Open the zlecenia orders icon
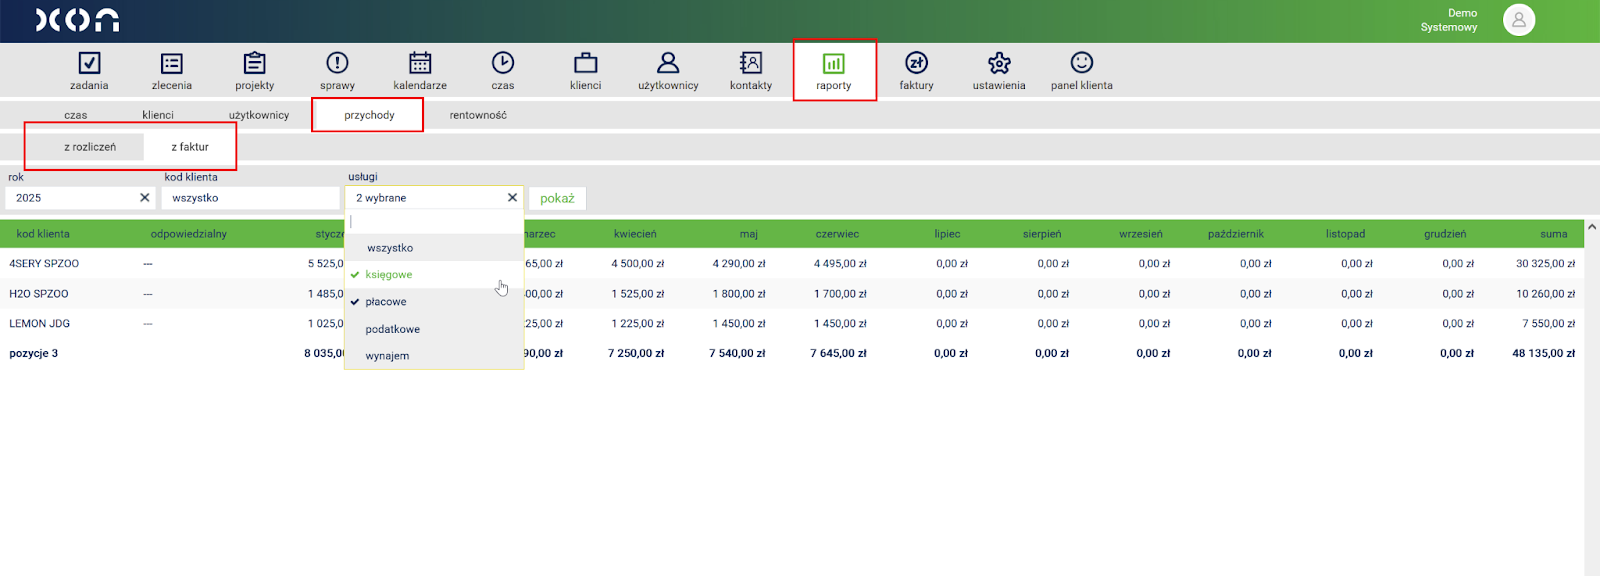 coord(172,64)
